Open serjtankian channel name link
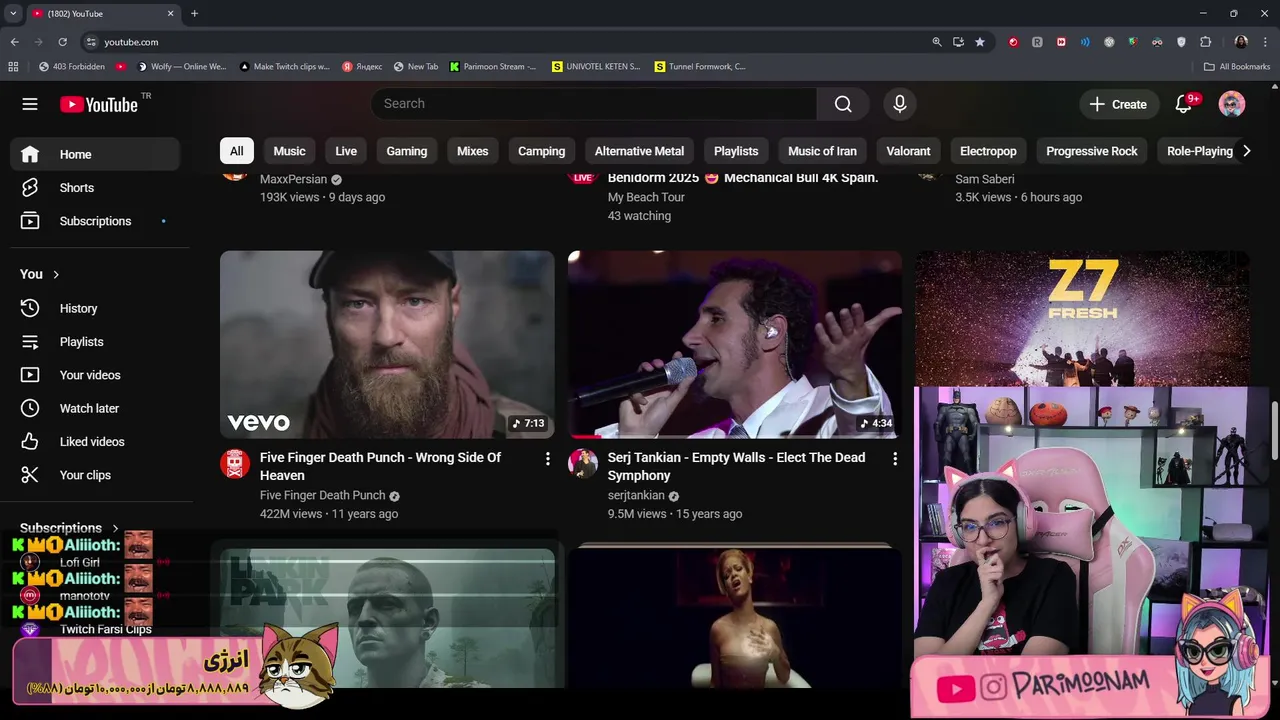Screen dimensions: 1280x720 pyautogui.click(x=636, y=495)
